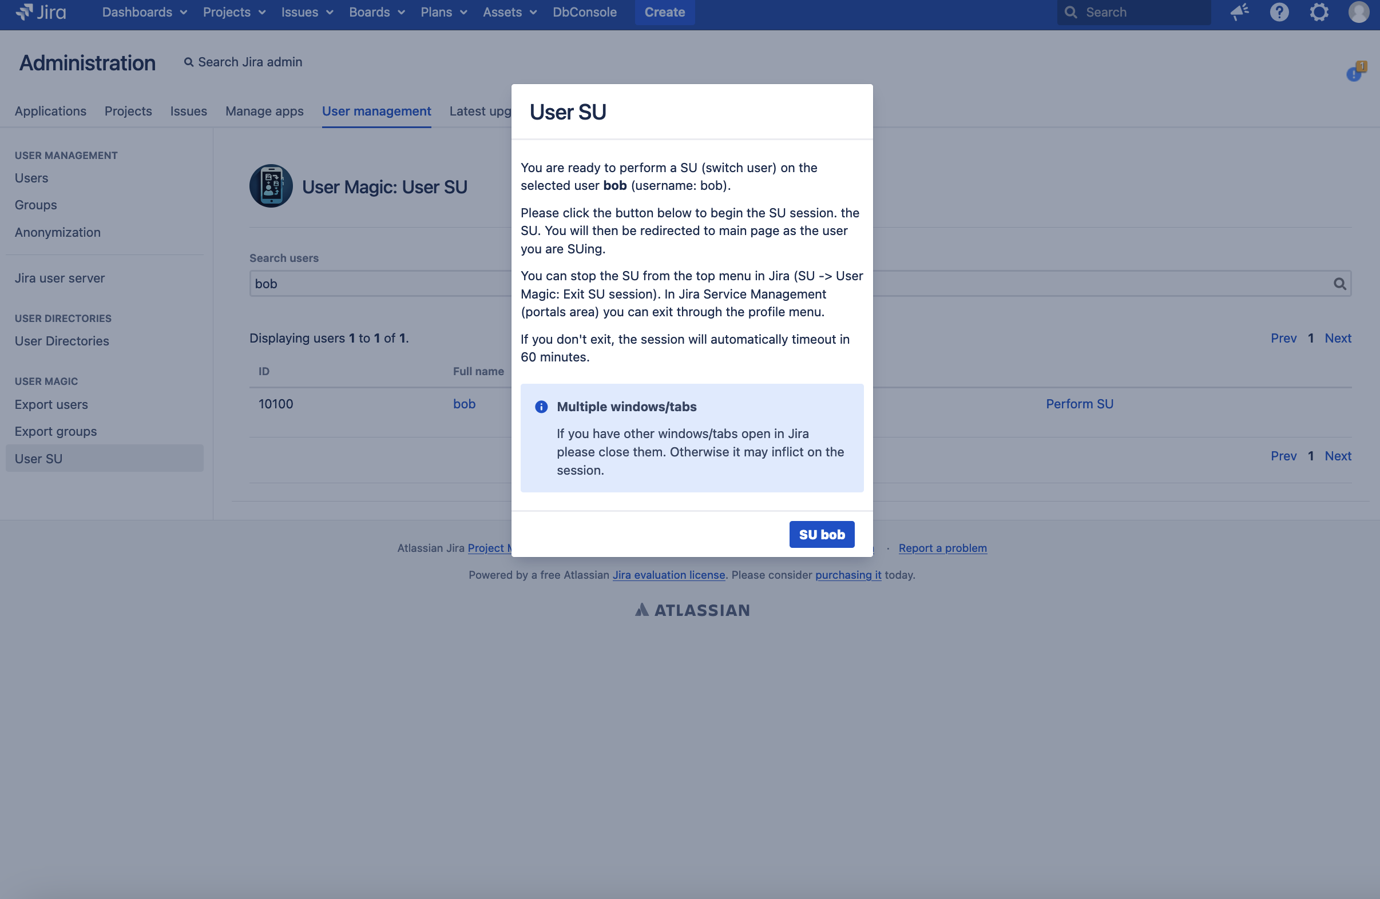Open Export users in sidebar

[51, 405]
